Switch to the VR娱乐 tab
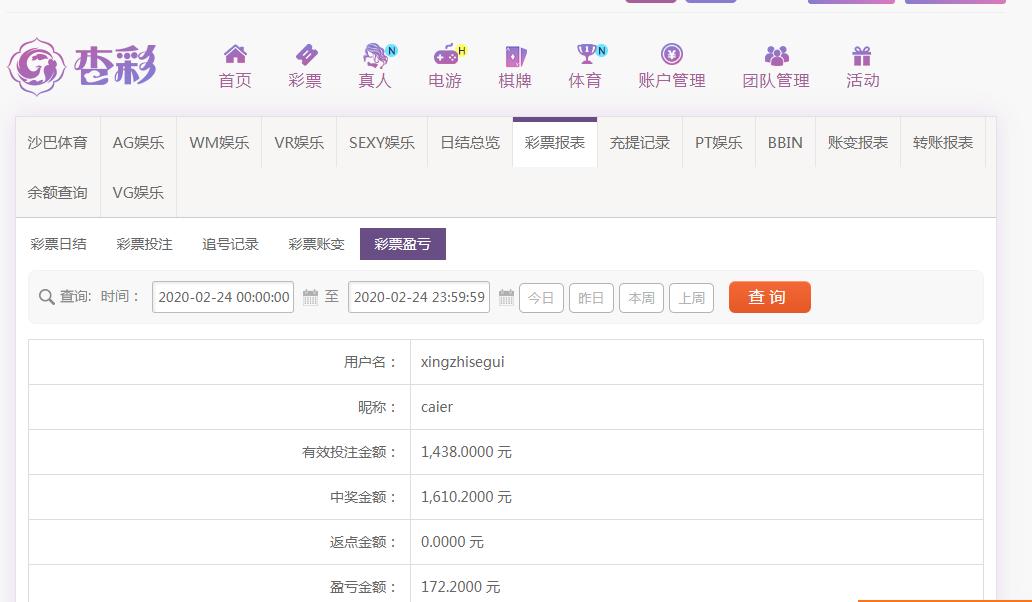1032x602 pixels. (299, 143)
